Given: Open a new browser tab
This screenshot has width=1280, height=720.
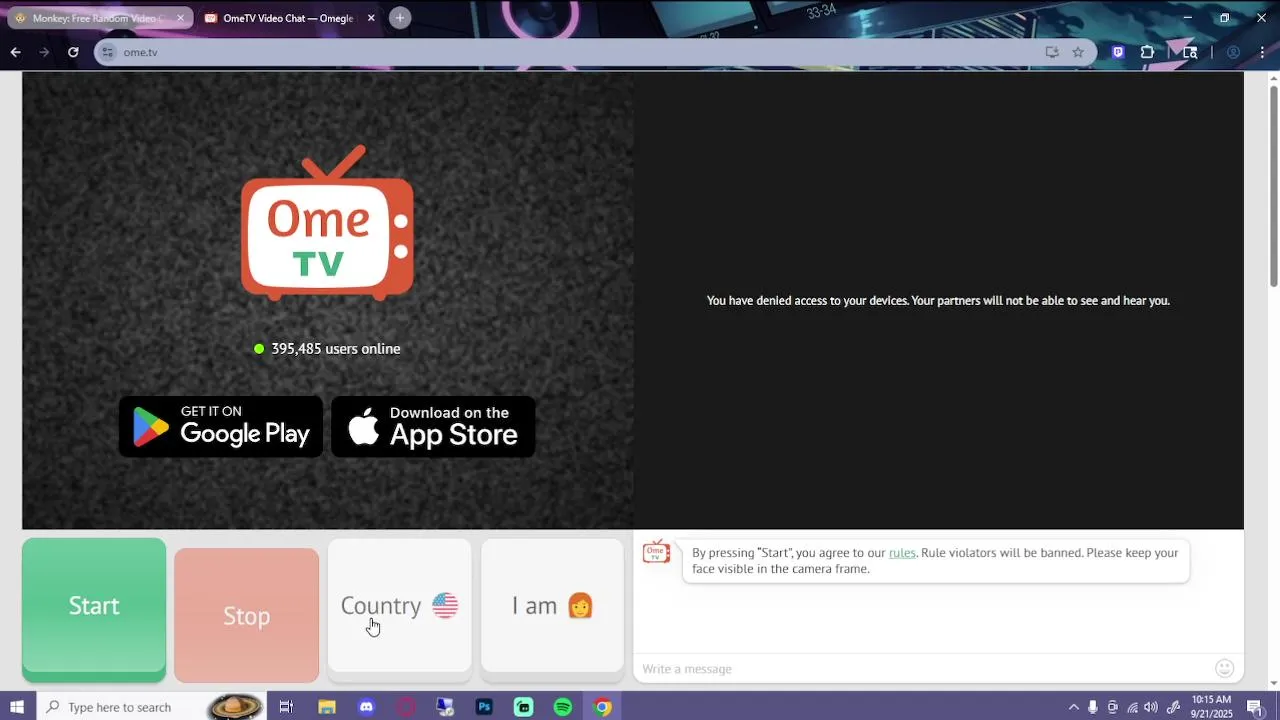Looking at the screenshot, I should (x=400, y=18).
